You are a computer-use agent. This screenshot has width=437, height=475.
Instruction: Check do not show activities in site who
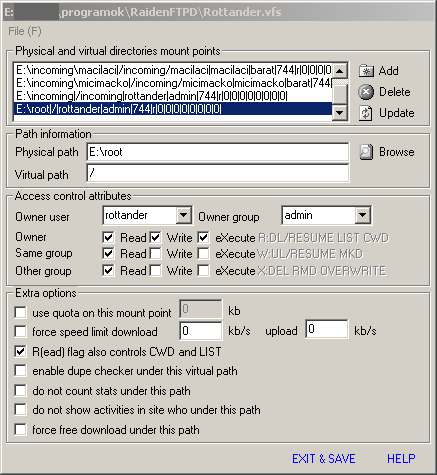pyautogui.click(x=20, y=410)
